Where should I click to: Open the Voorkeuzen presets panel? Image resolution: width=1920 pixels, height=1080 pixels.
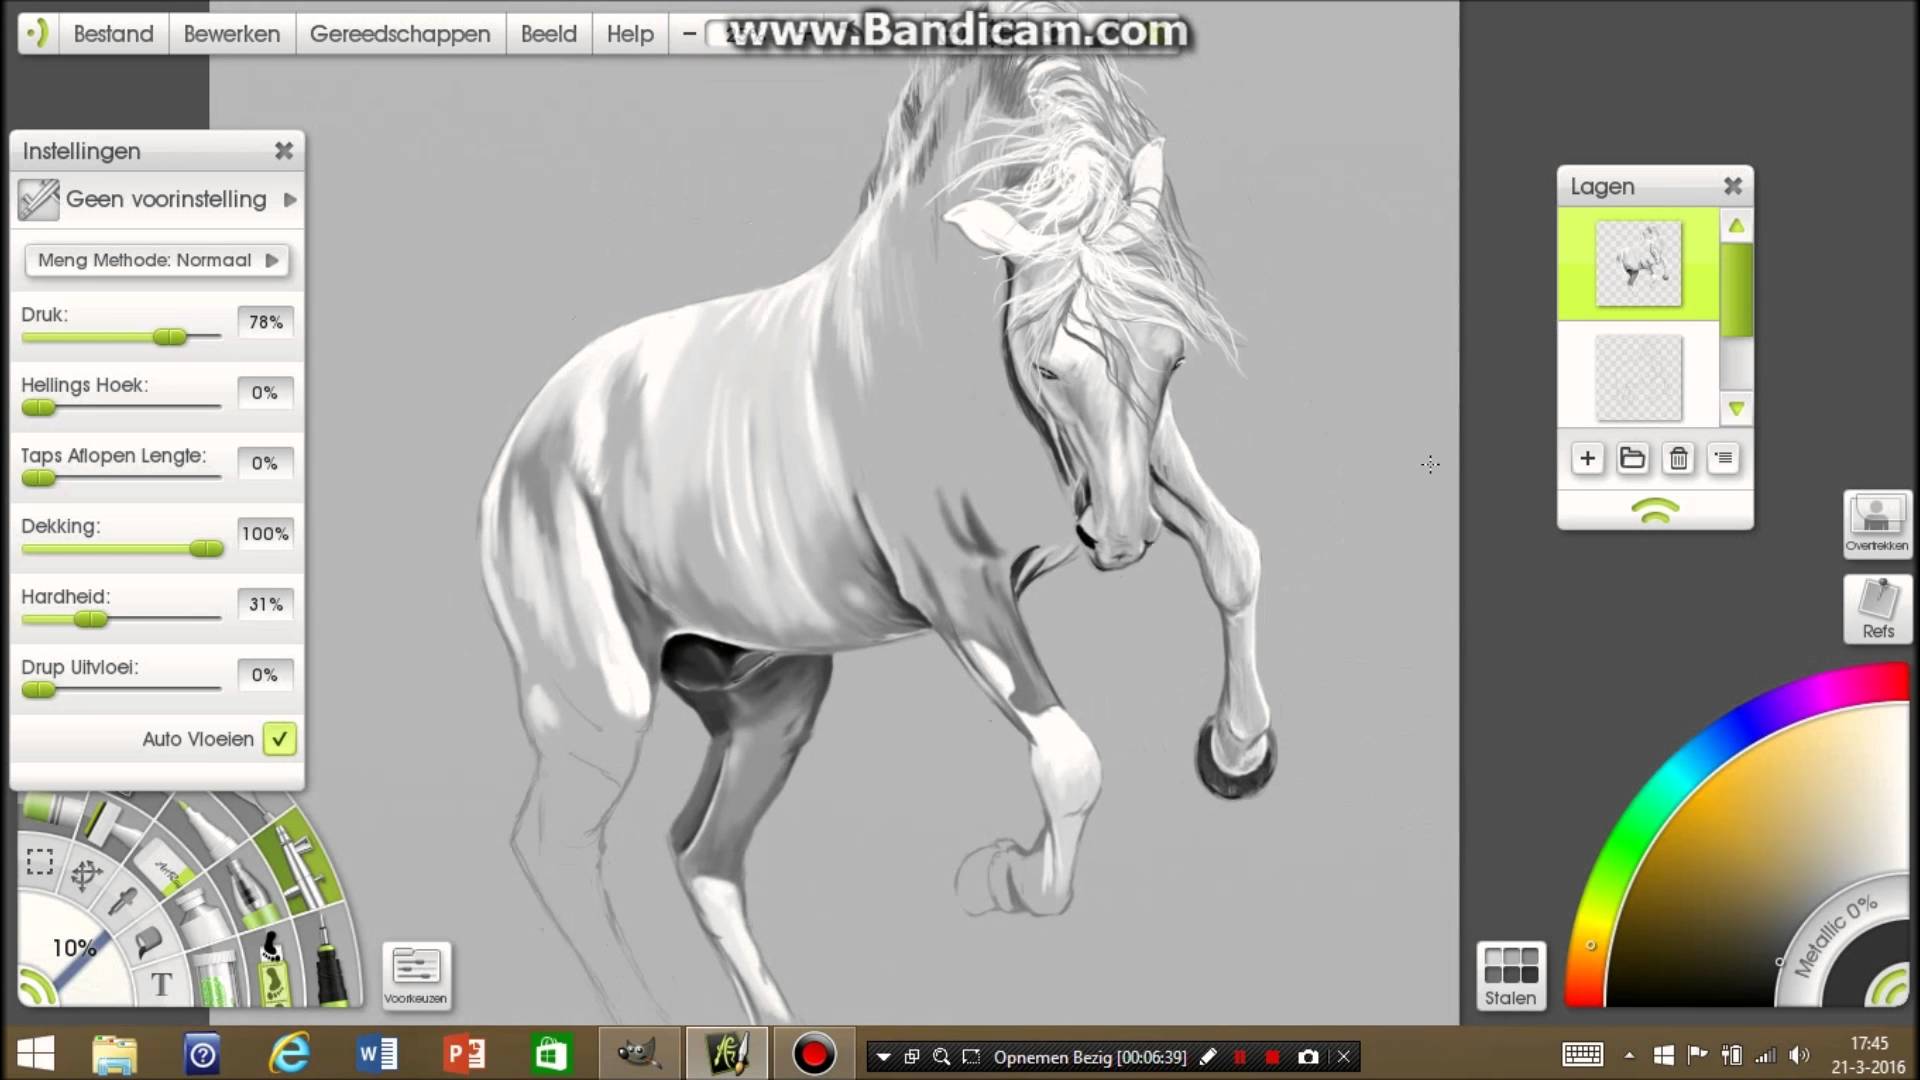pos(417,975)
